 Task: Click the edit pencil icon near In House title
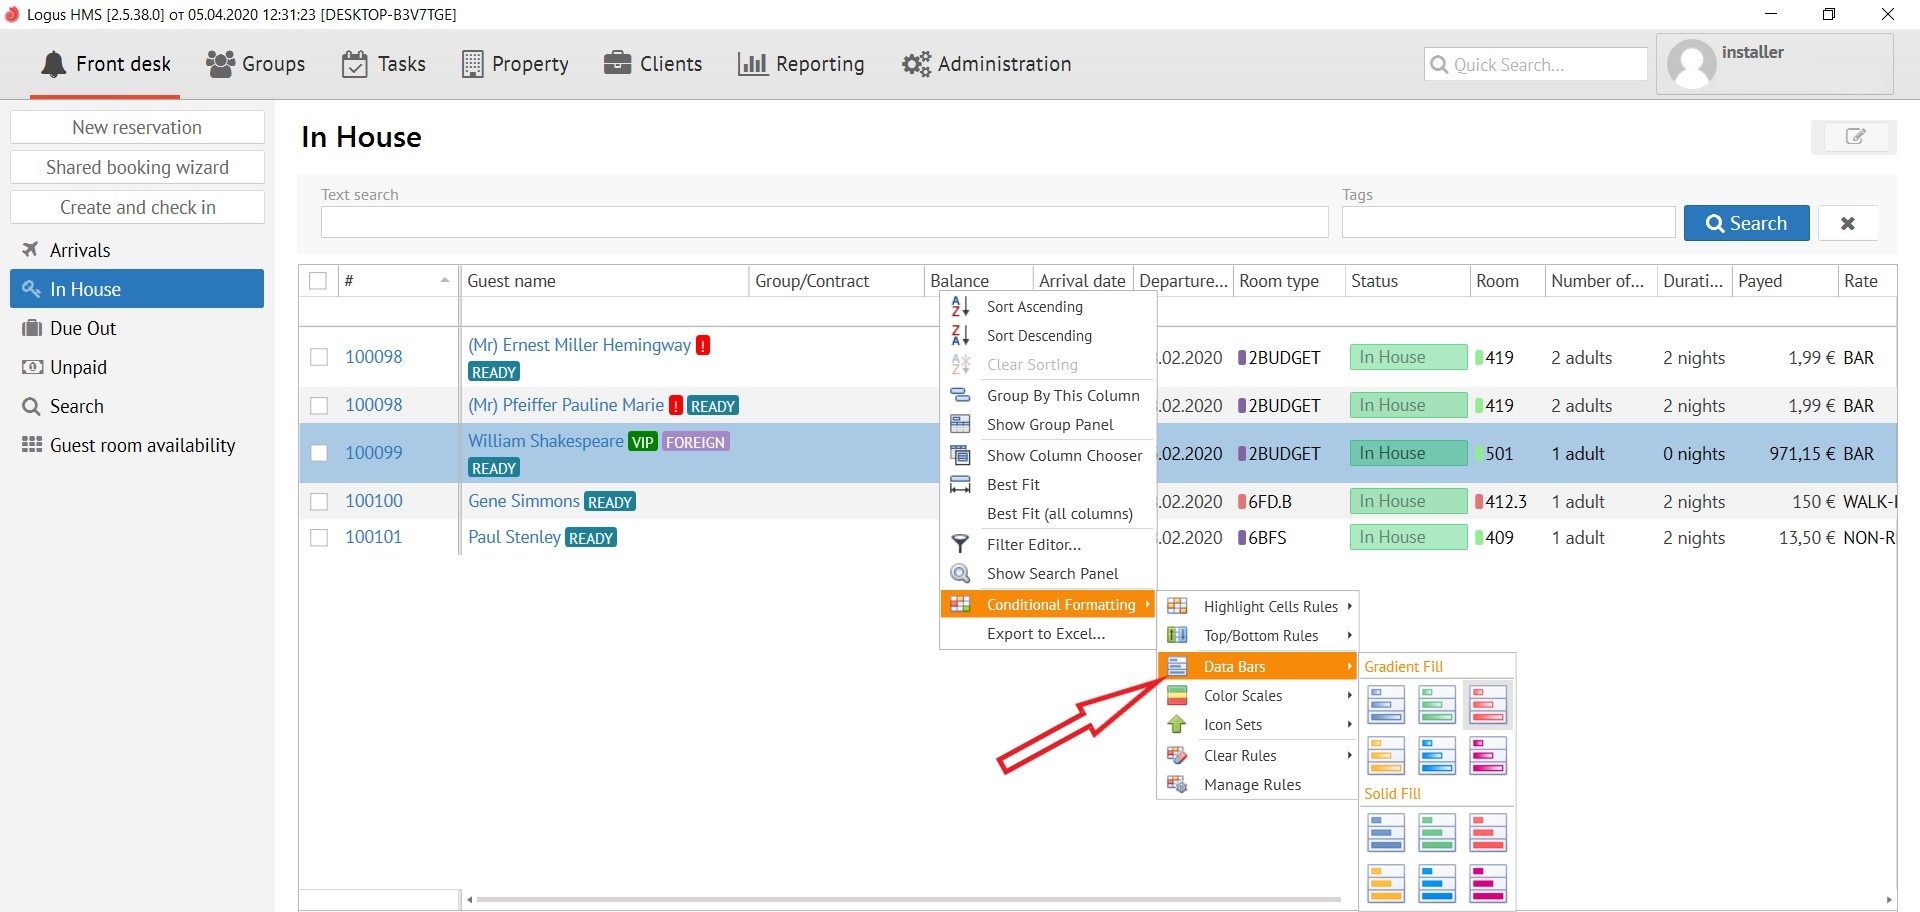[x=1854, y=137]
